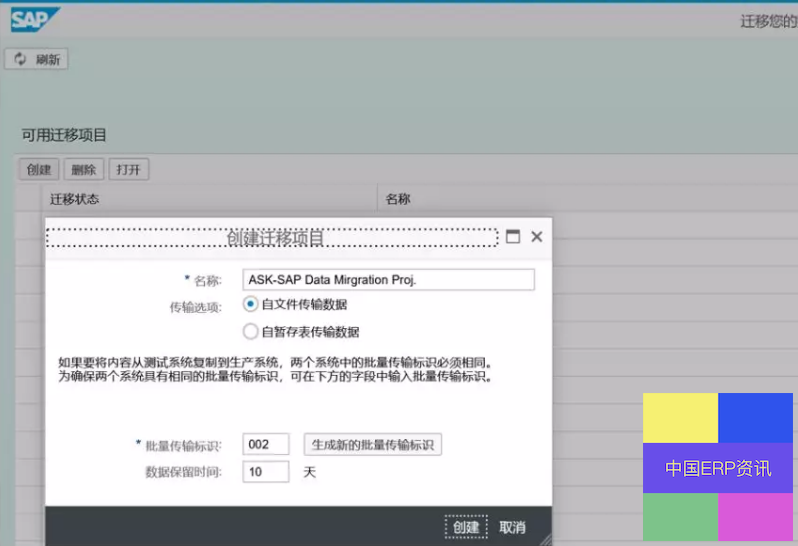Image resolution: width=798 pixels, height=546 pixels.
Task: Click the 删除 toolbar button
Action: [x=83, y=169]
